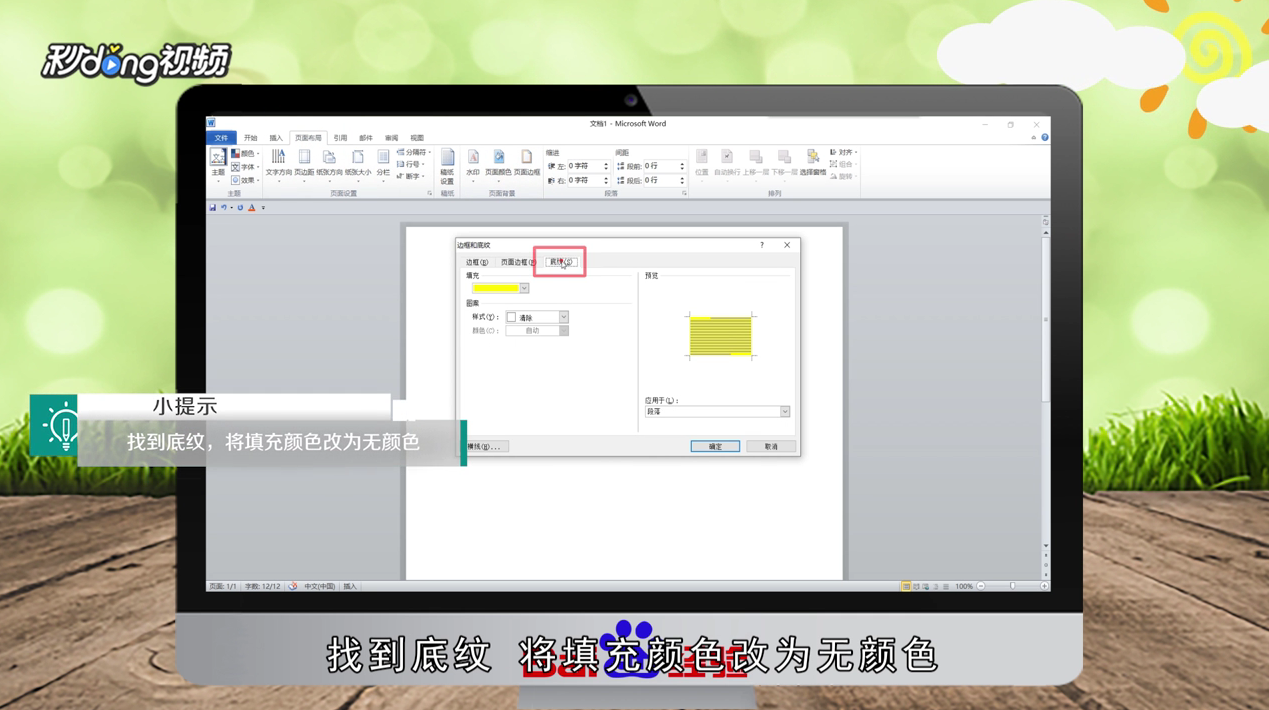Expand the theme 颜色 colors dropdown
This screenshot has height=710, width=1269.
[x=245, y=154]
